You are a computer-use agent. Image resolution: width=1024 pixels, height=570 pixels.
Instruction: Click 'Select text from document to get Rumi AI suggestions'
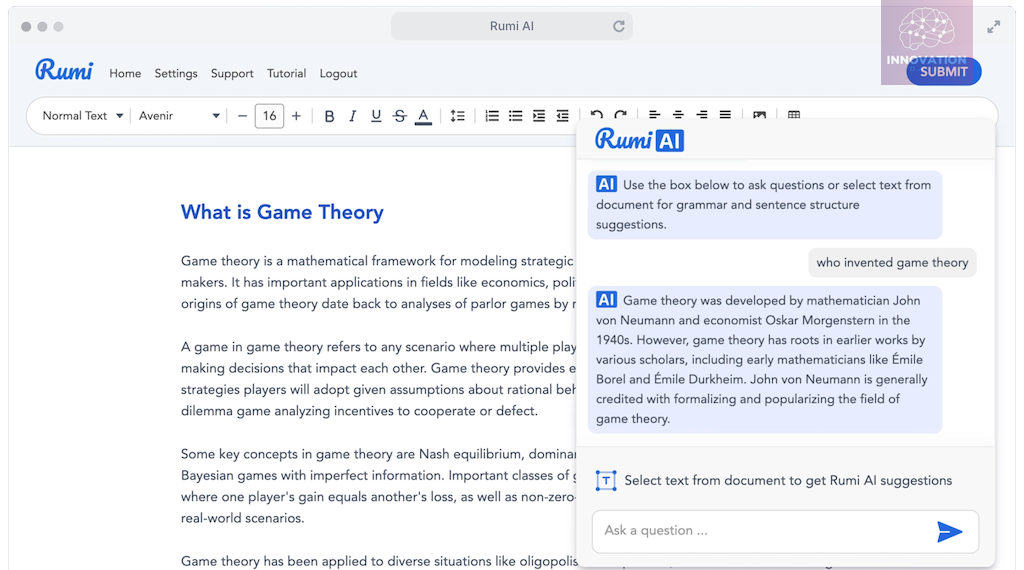[788, 481]
